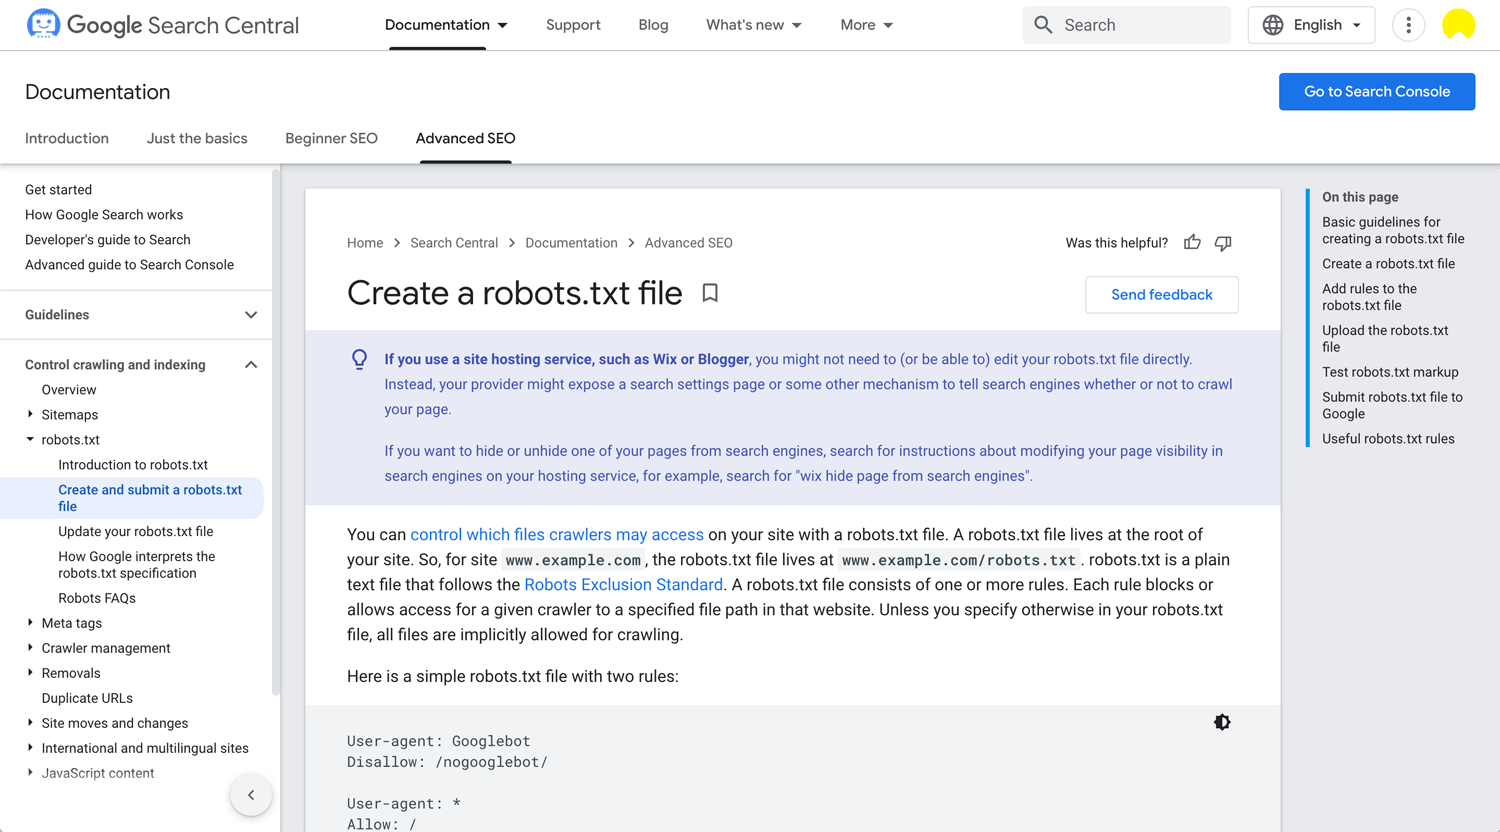Jump to Add rules to robots.txt file
1500x832 pixels.
pos(1370,297)
